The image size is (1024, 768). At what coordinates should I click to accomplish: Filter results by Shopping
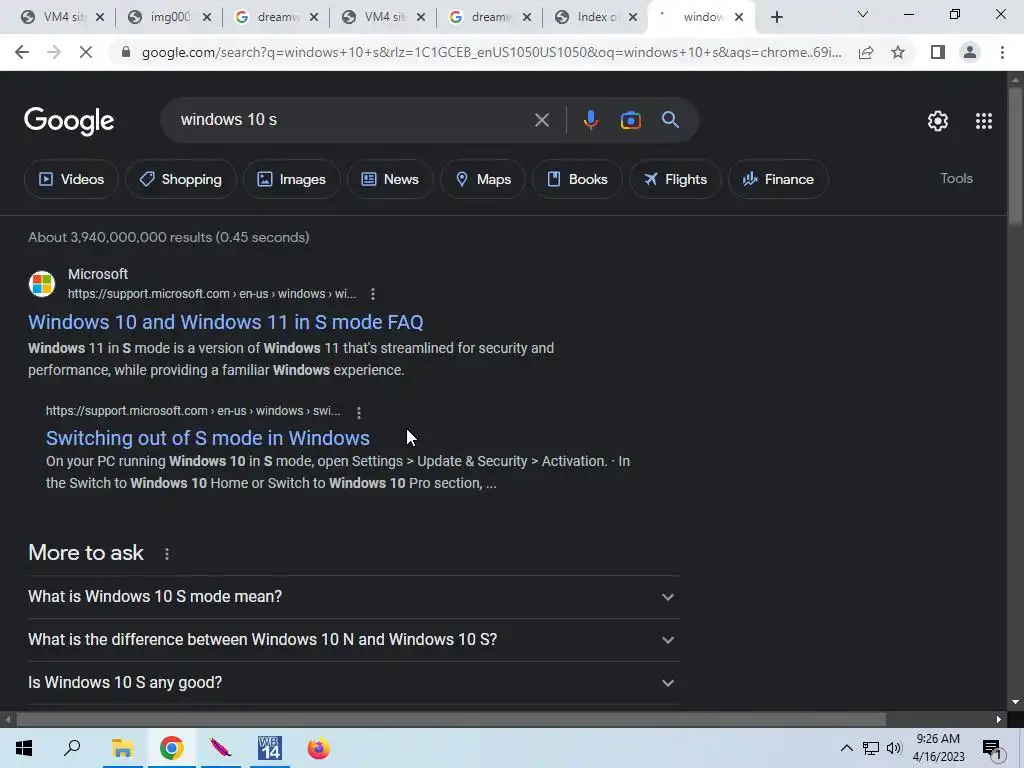coord(180,179)
